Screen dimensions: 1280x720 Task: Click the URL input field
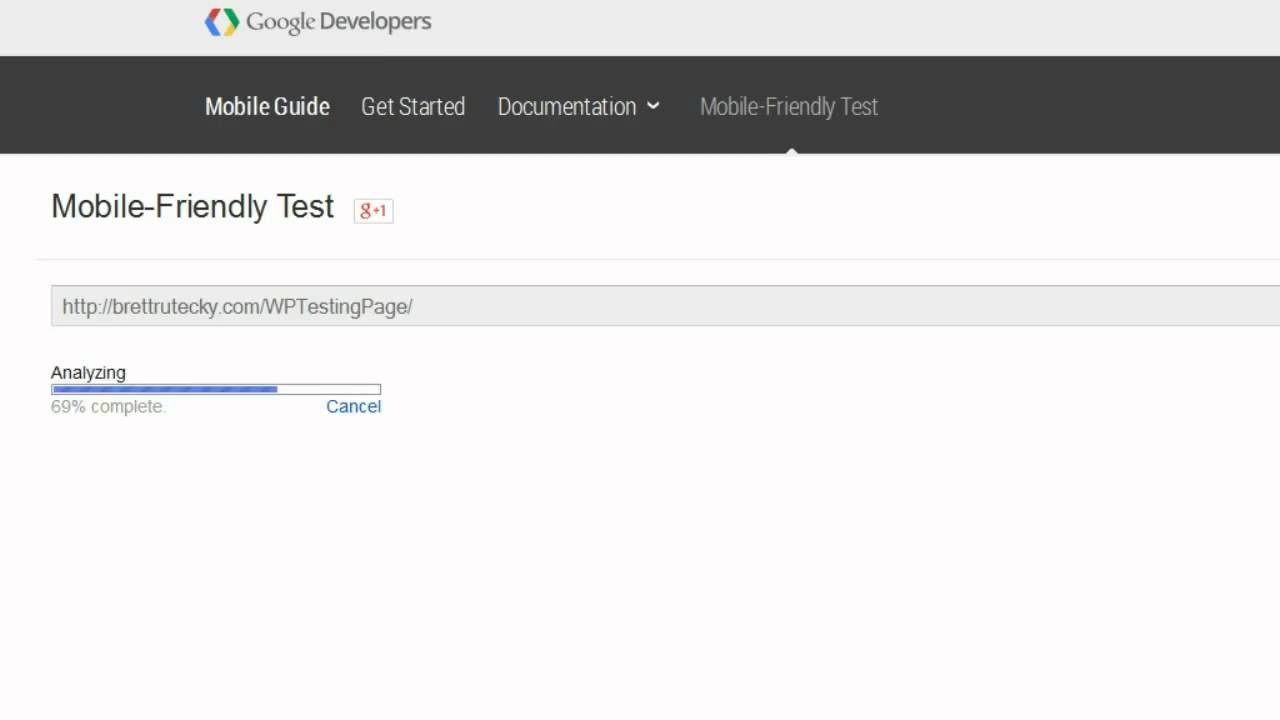[x=666, y=306]
